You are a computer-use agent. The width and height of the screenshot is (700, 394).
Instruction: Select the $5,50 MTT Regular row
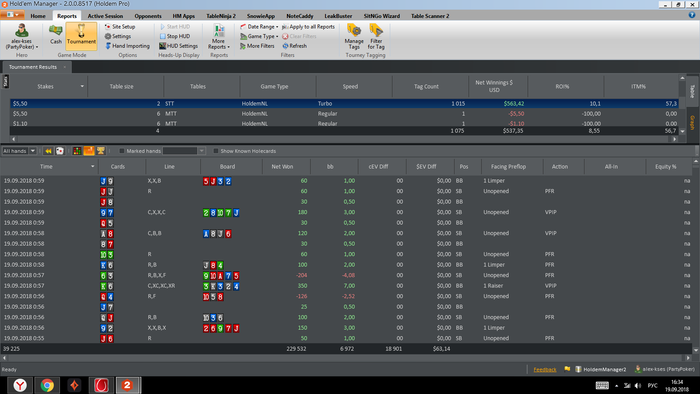pyautogui.click(x=344, y=114)
